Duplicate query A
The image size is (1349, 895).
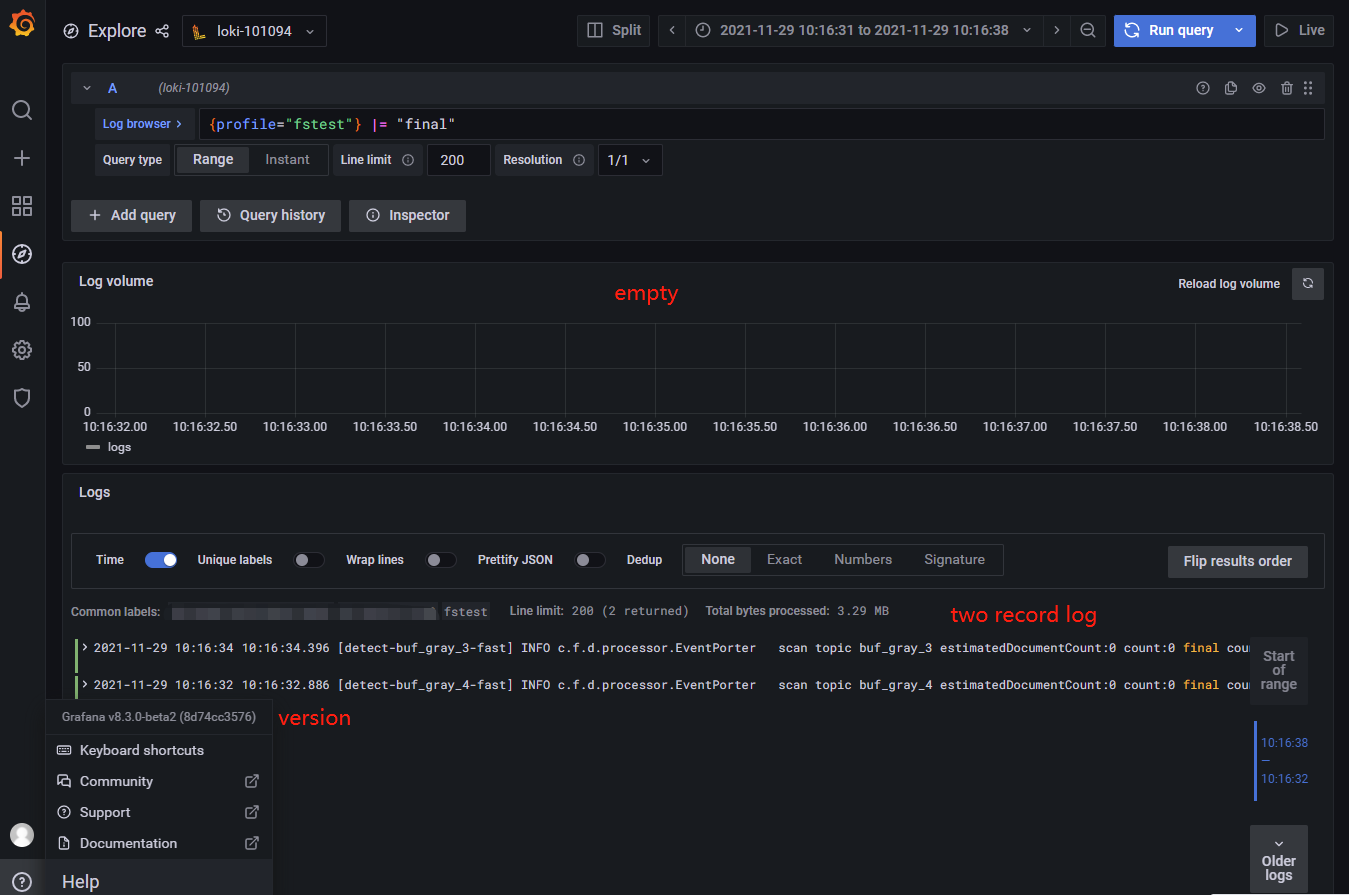tap(1231, 88)
